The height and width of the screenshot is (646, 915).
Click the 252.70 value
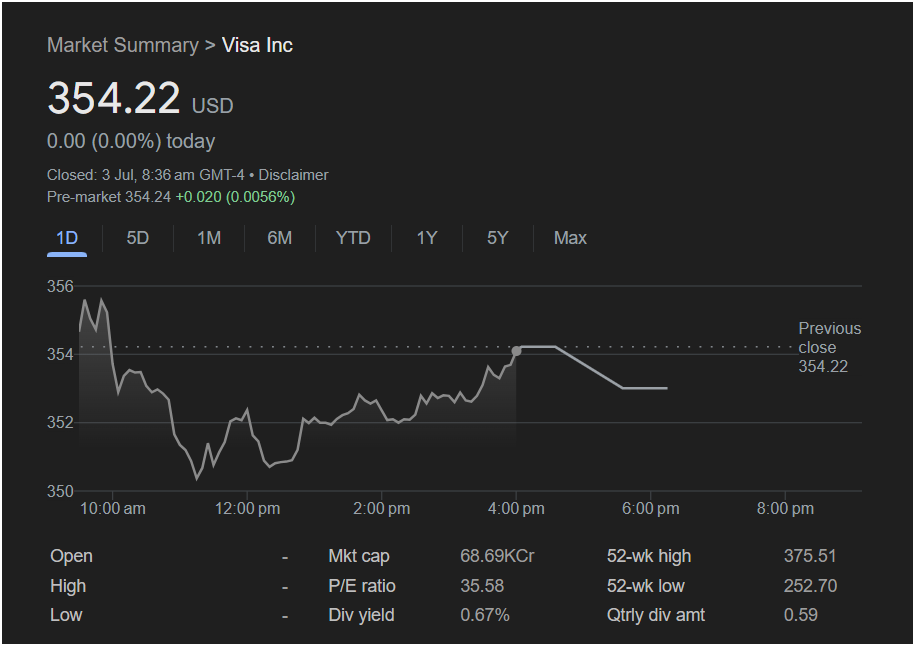[x=811, y=586]
